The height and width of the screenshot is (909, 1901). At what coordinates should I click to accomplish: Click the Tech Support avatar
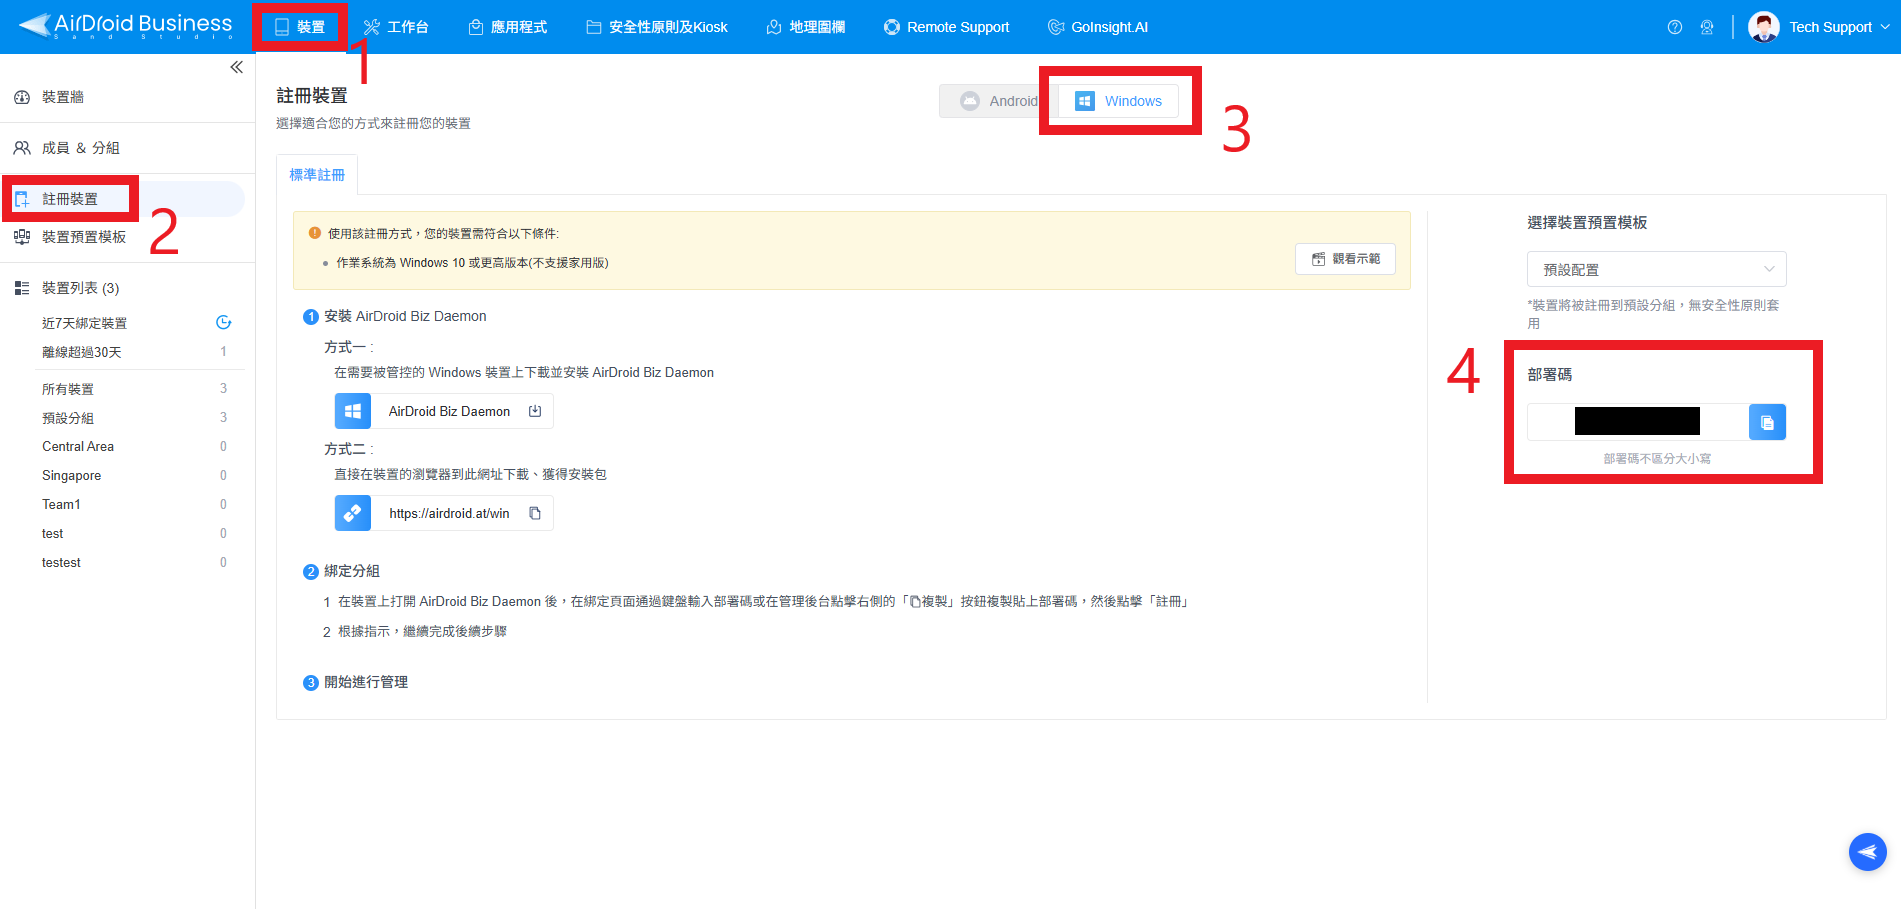click(x=1764, y=27)
